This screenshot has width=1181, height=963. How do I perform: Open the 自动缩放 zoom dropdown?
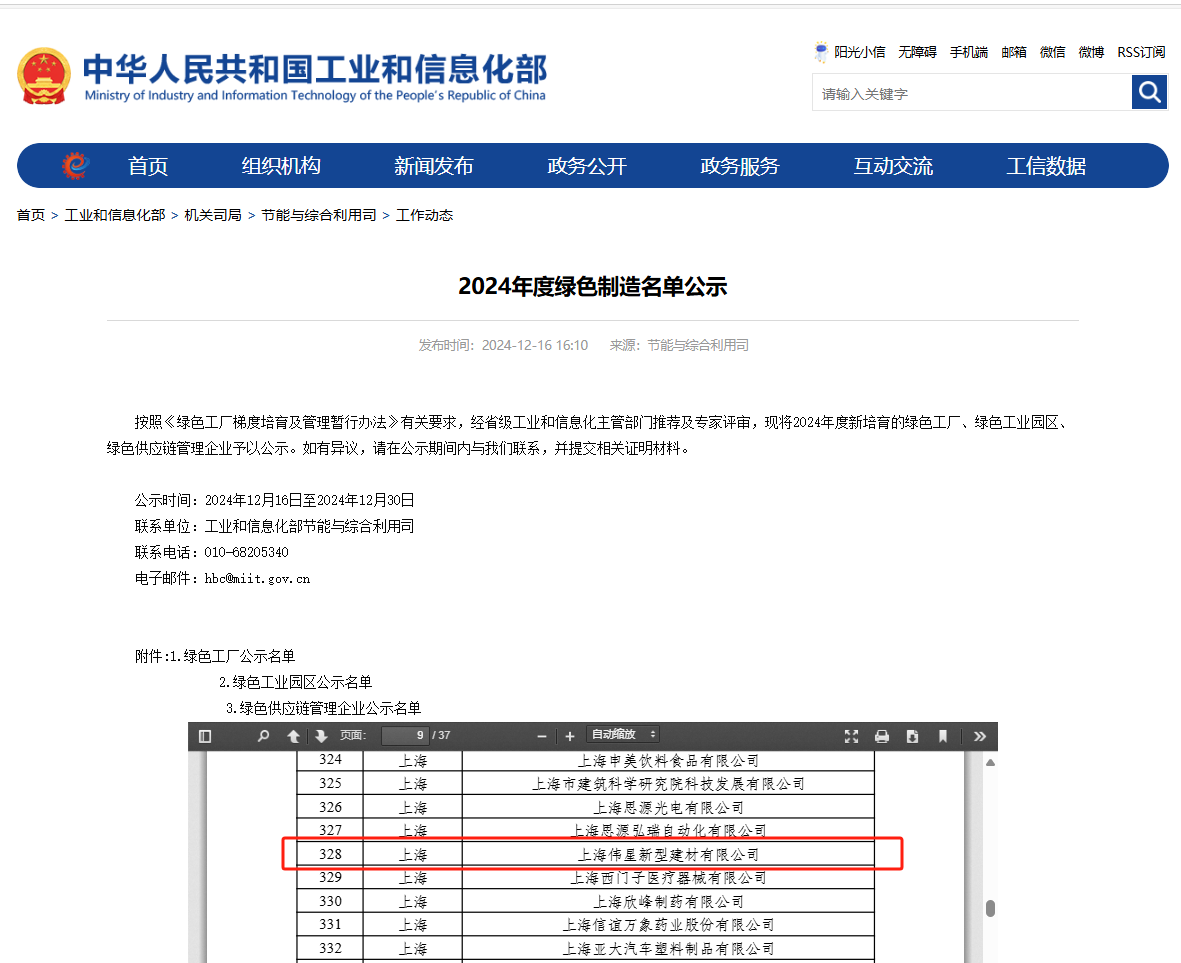tap(622, 735)
